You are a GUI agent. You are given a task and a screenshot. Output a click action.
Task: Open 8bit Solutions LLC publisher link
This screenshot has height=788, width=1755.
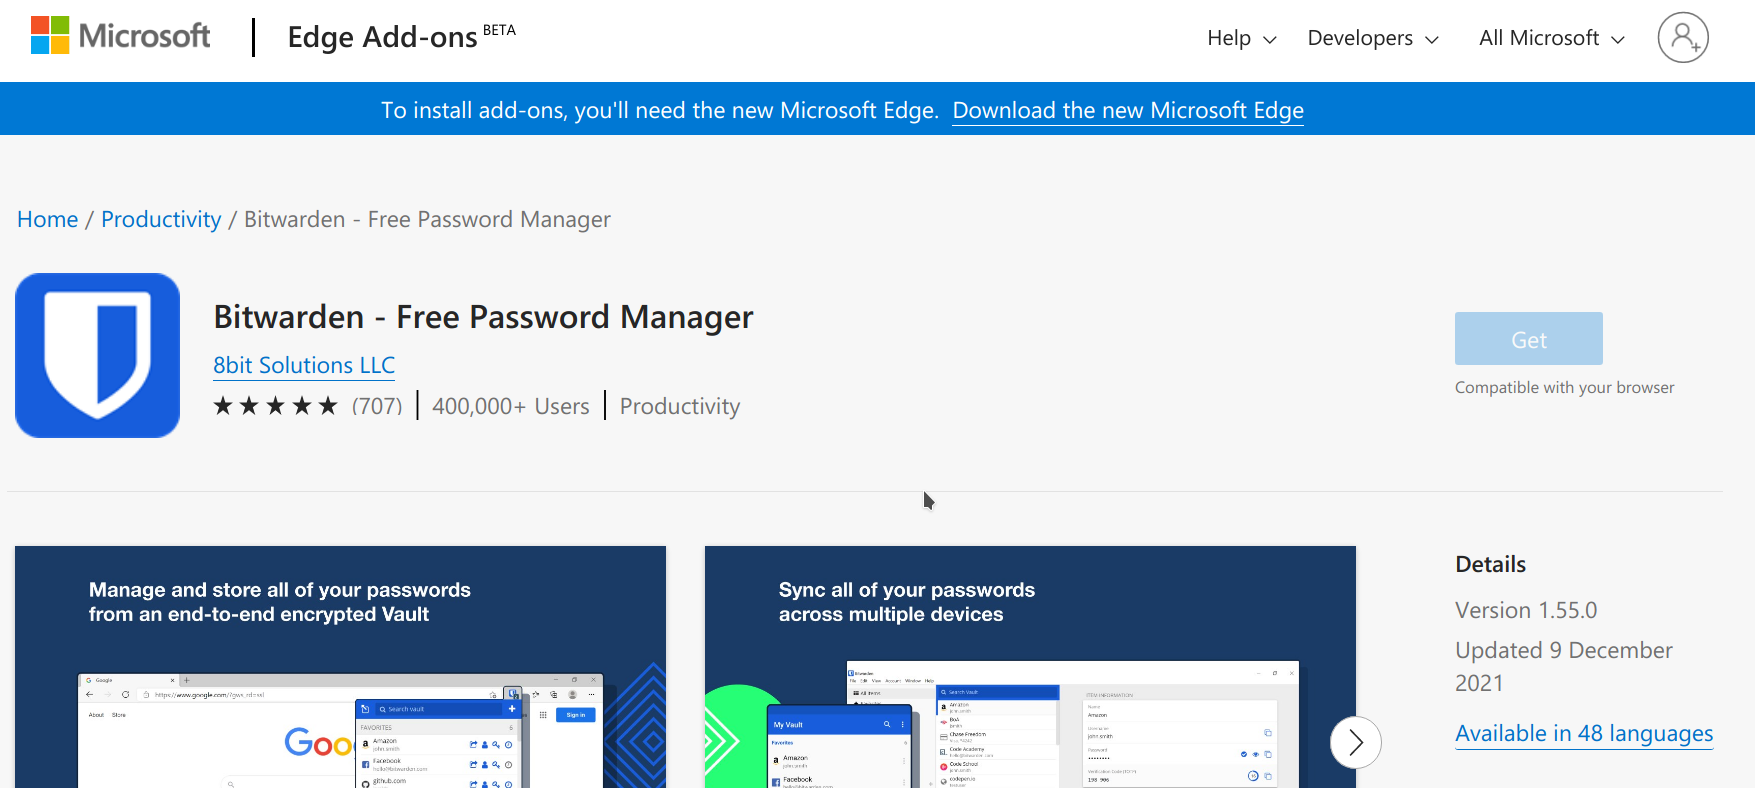(304, 365)
